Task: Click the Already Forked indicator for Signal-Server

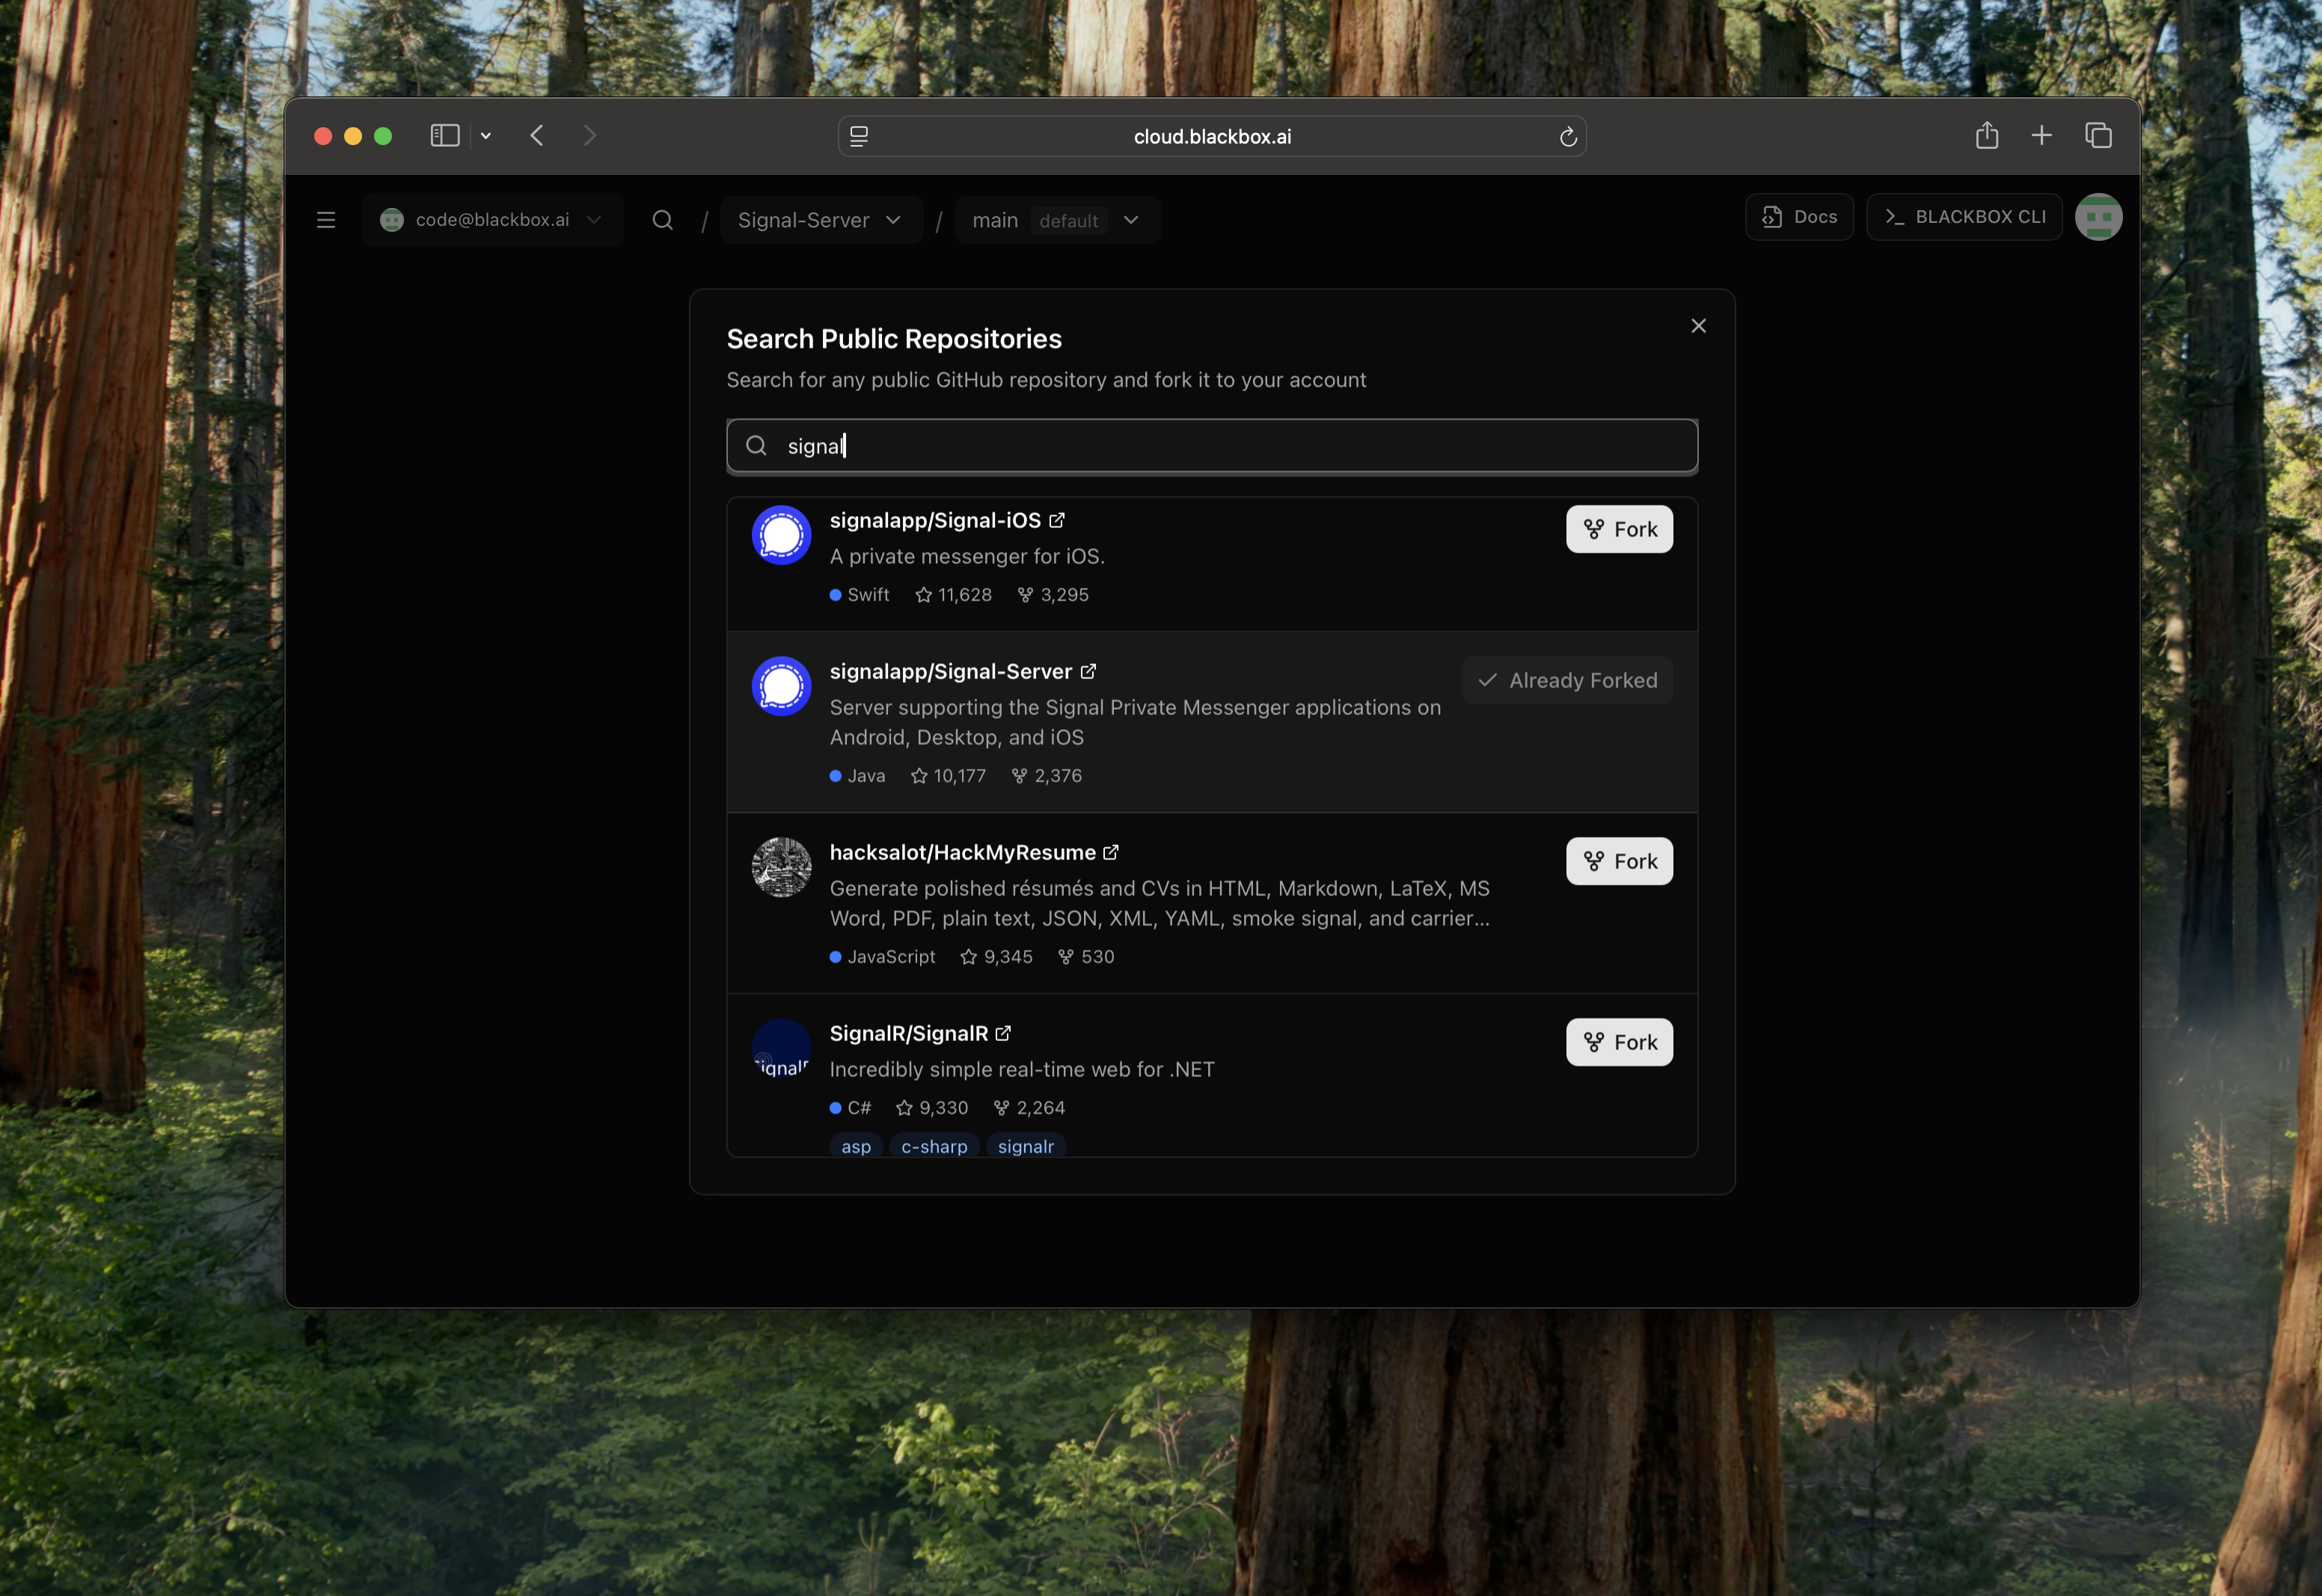Action: [x=1566, y=680]
